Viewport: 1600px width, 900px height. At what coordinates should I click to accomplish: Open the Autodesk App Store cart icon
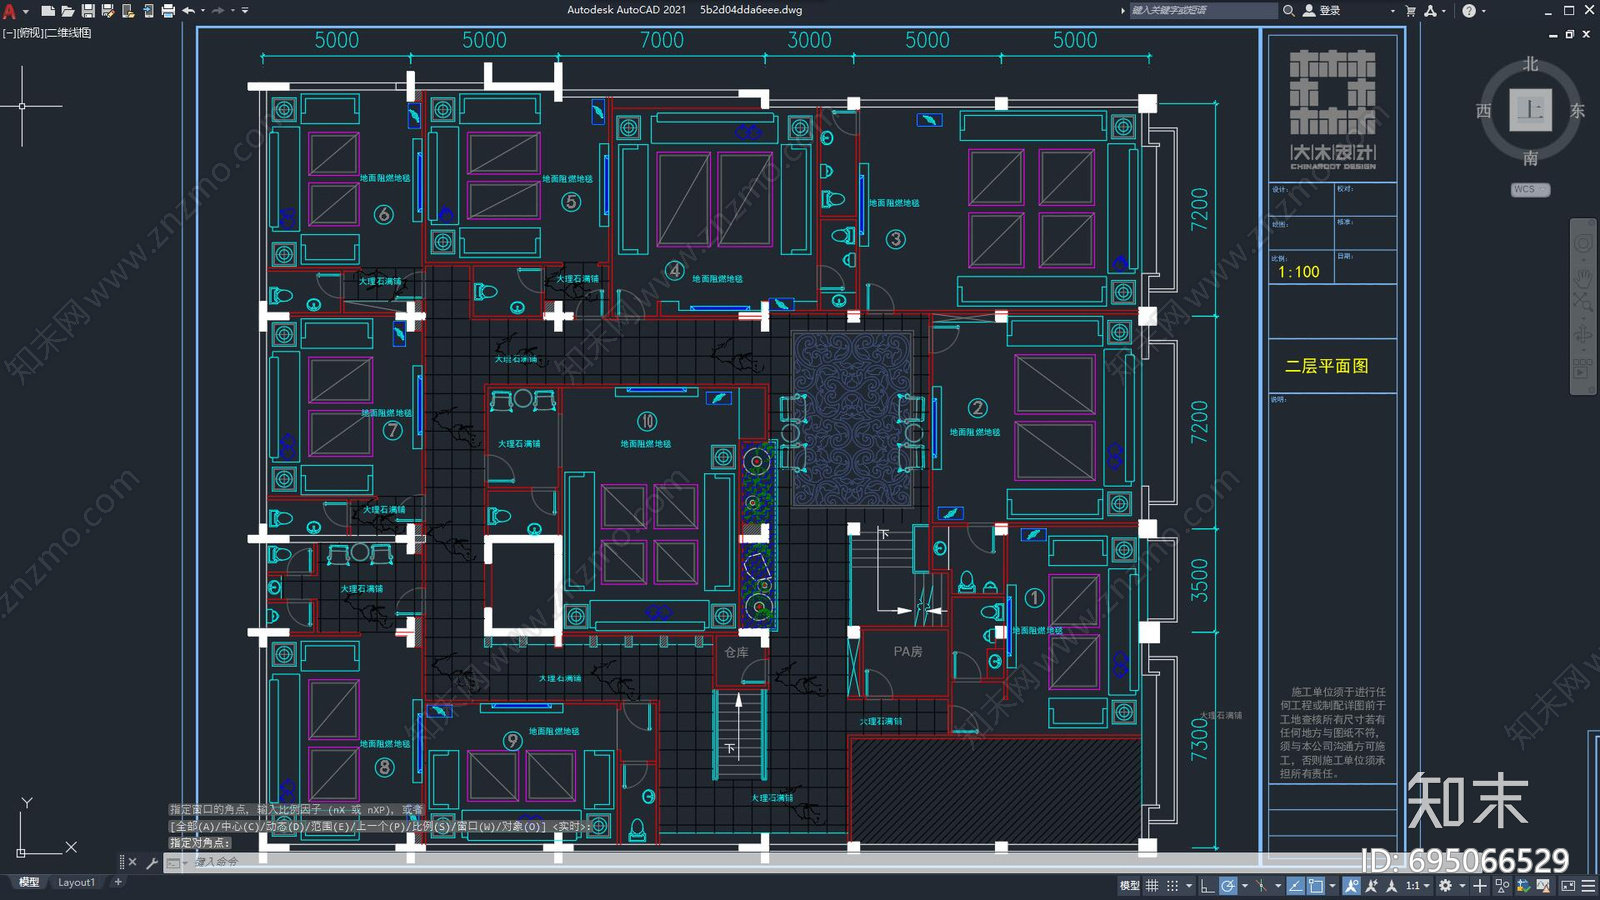[x=1411, y=10]
